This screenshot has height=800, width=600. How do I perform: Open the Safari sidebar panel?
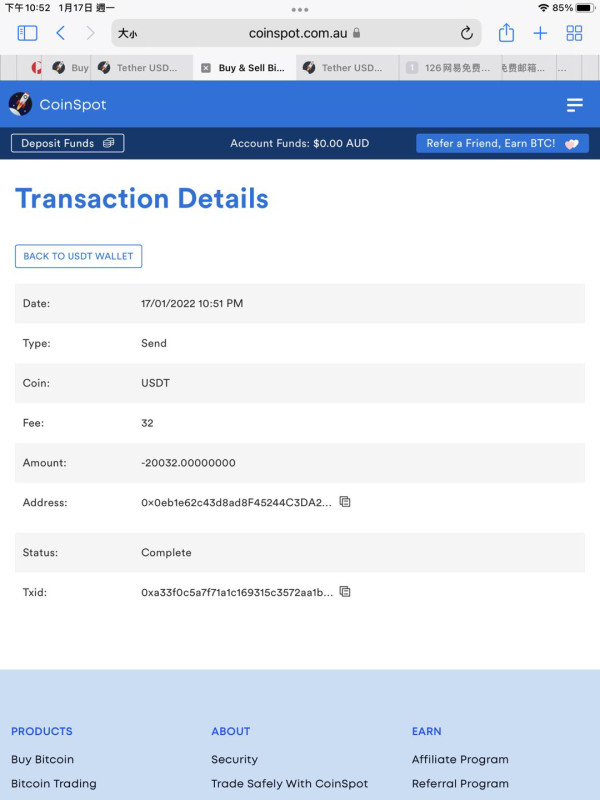coord(28,33)
